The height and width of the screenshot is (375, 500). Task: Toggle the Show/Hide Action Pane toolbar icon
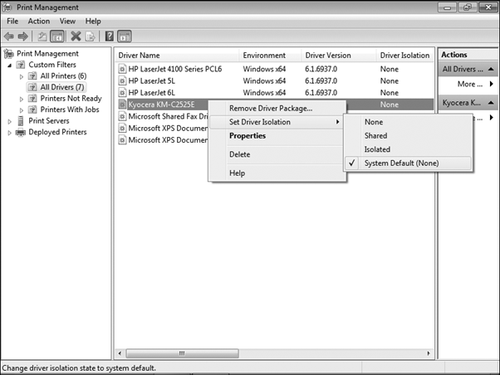click(x=124, y=36)
